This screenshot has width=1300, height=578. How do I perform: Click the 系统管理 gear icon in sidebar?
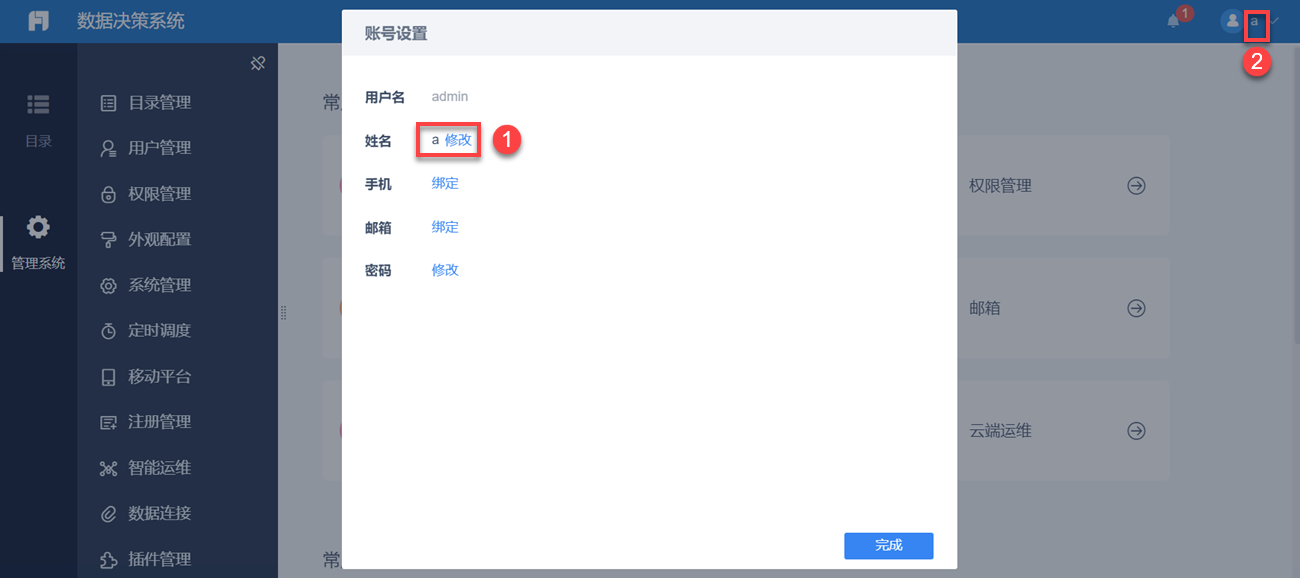click(109, 286)
